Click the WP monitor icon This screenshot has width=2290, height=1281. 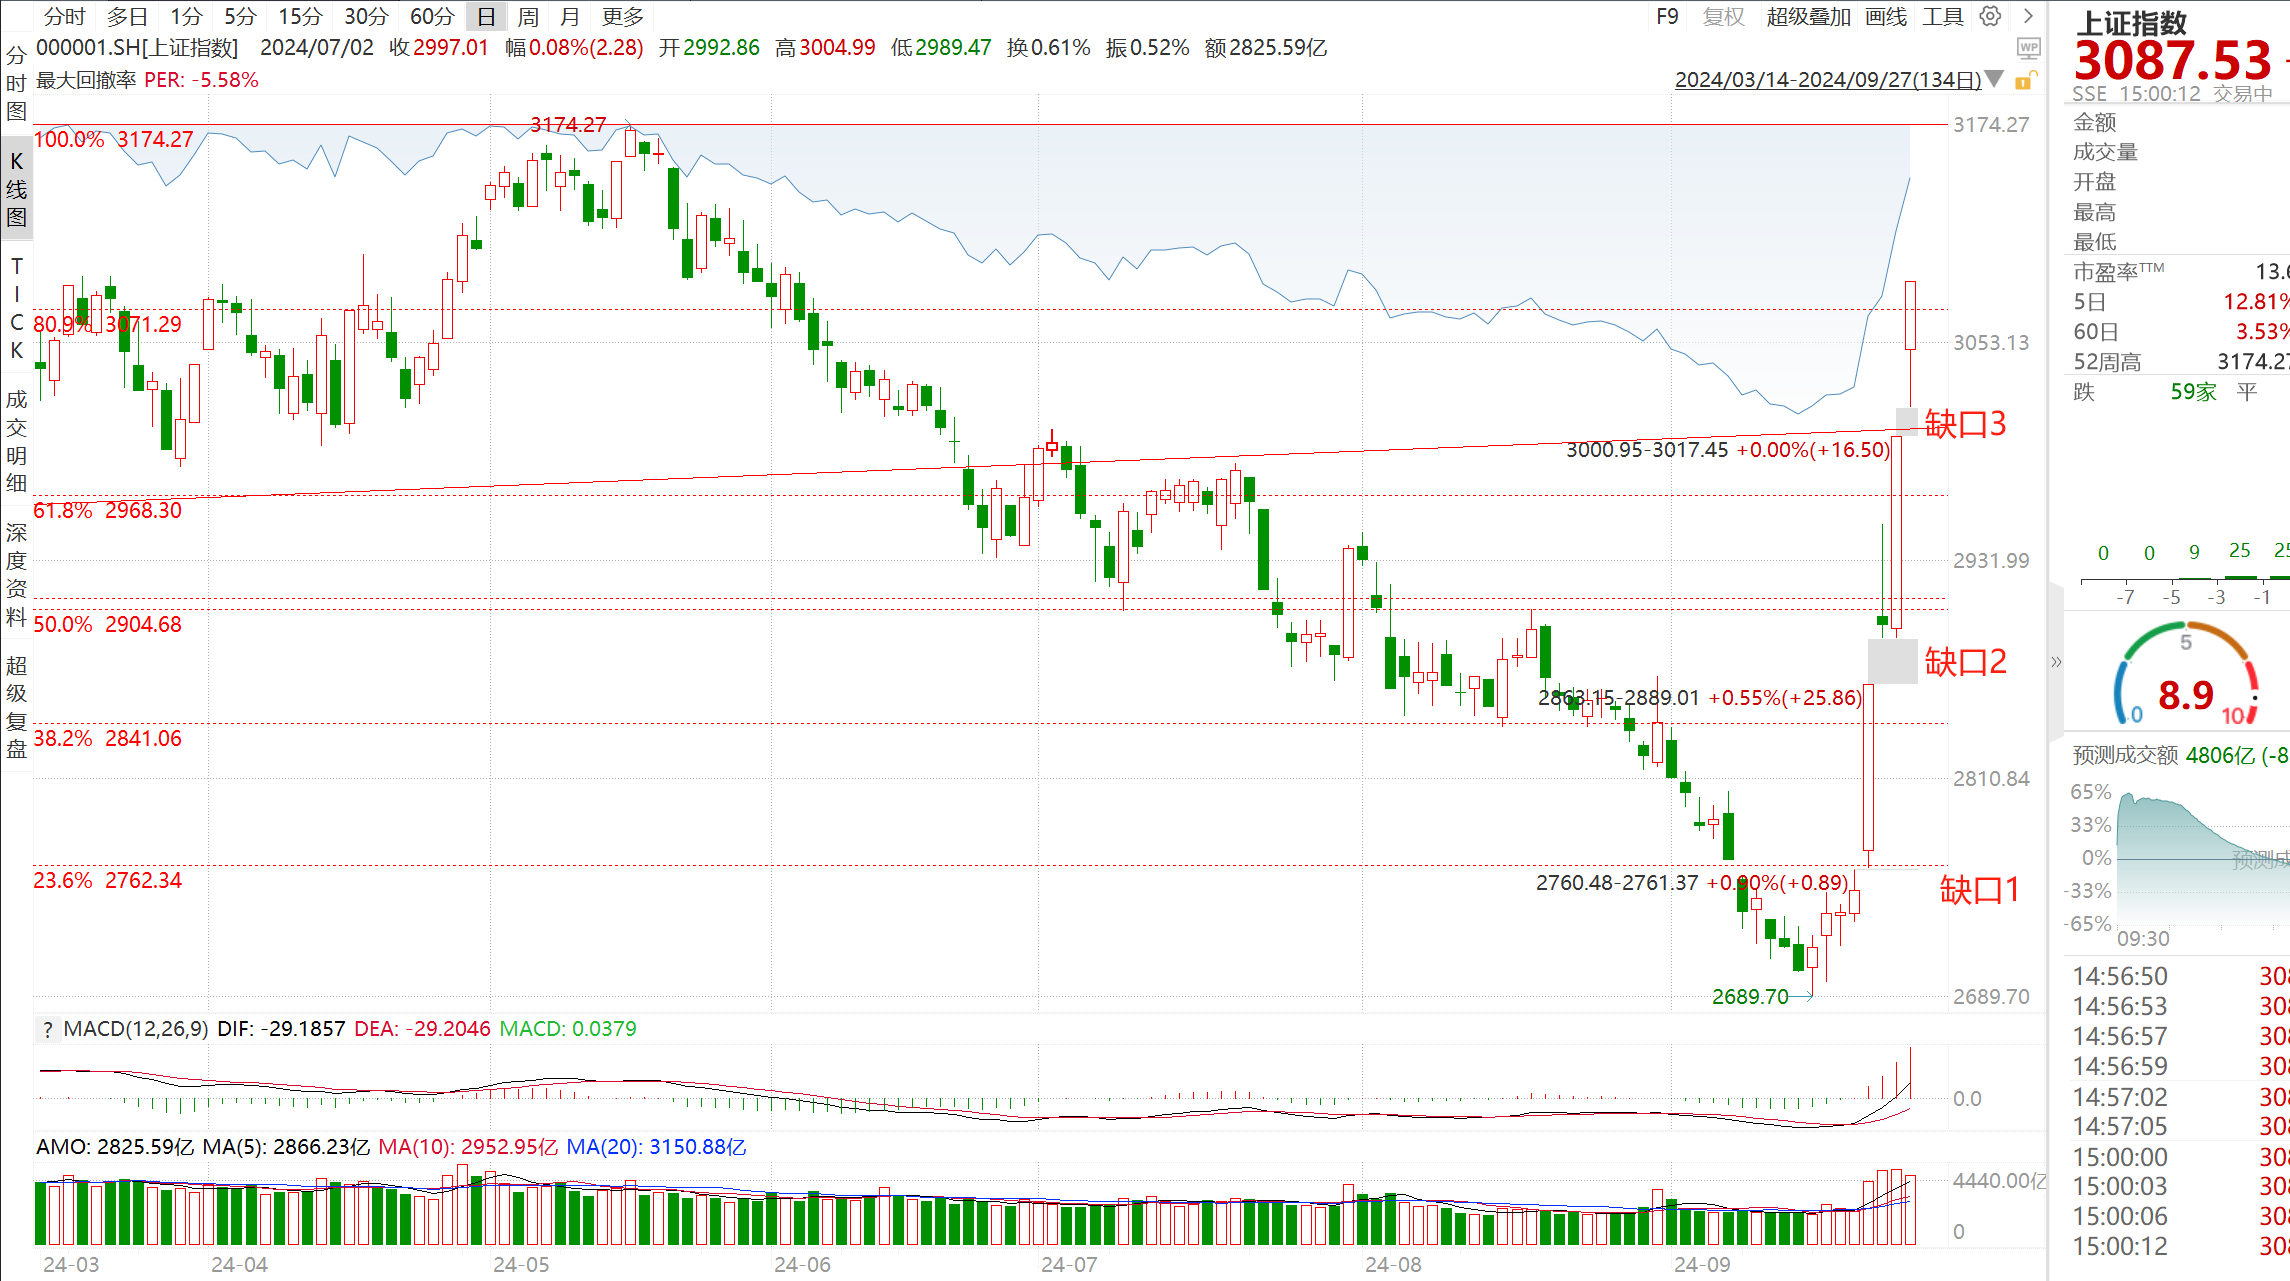pyautogui.click(x=2028, y=48)
